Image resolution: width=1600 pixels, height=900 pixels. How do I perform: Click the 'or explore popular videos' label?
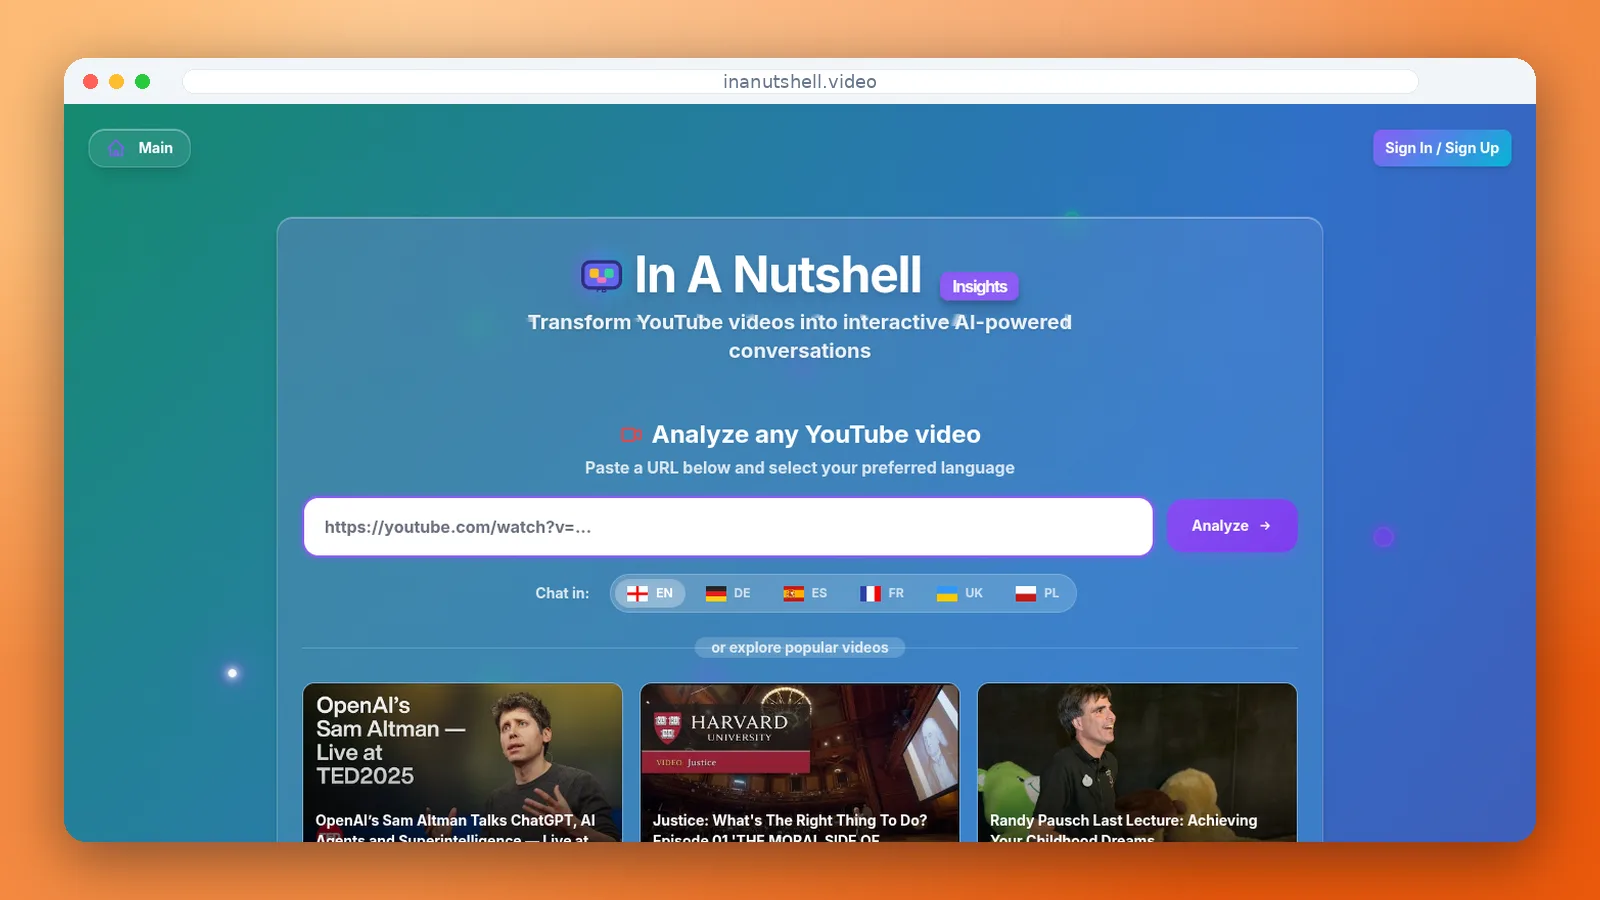[x=800, y=648]
